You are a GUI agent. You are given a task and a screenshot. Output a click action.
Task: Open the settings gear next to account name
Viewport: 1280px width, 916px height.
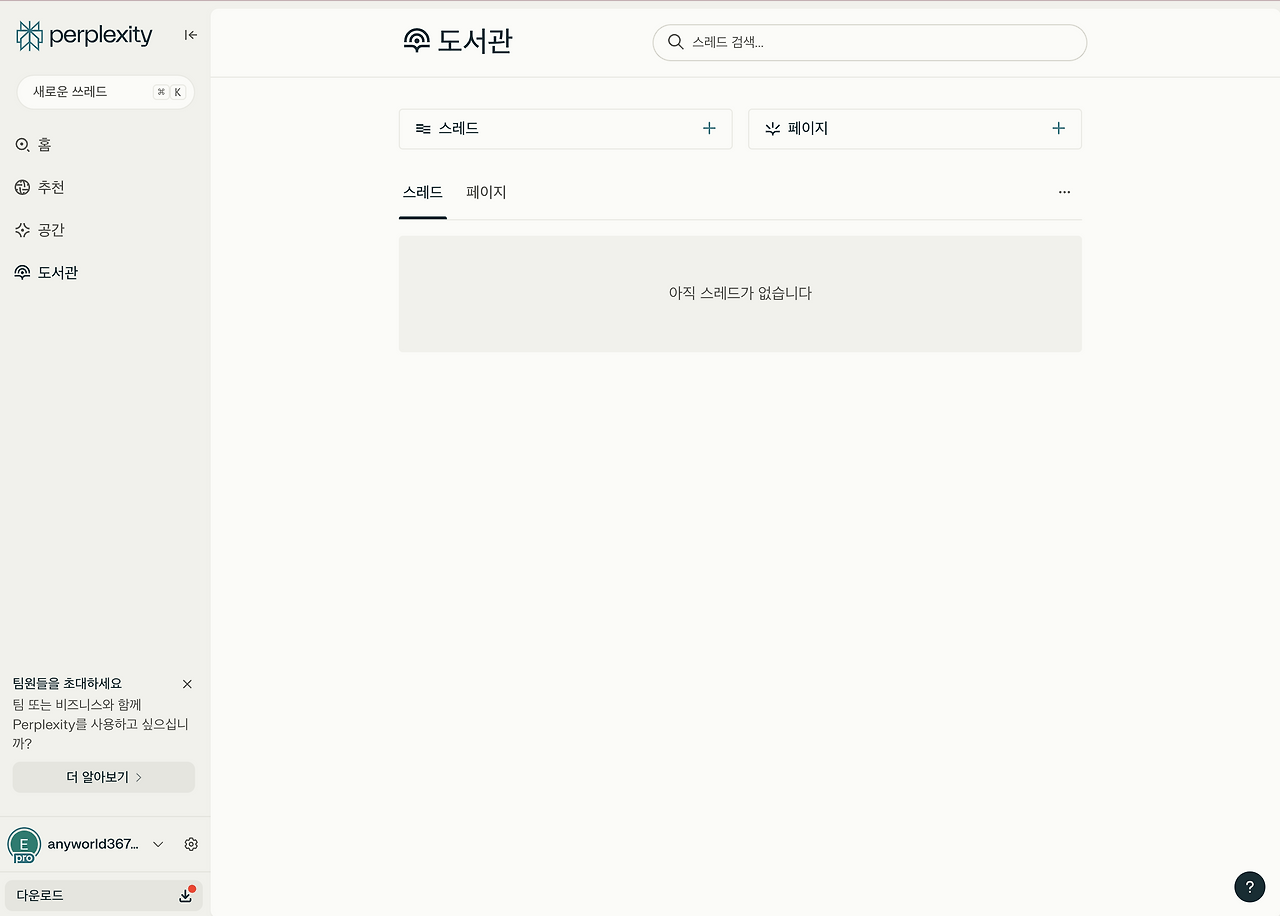191,844
